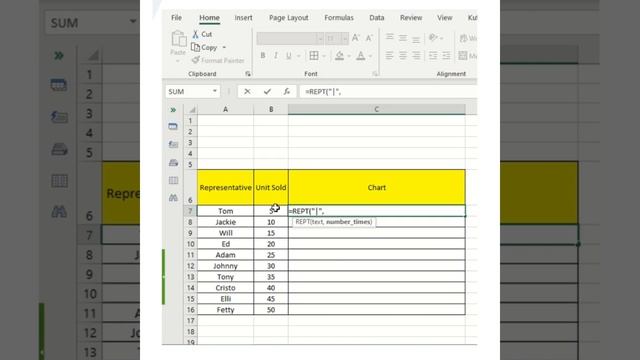The height and width of the screenshot is (360, 640).
Task: Open Font group dialog launcher
Action: click(375, 74)
